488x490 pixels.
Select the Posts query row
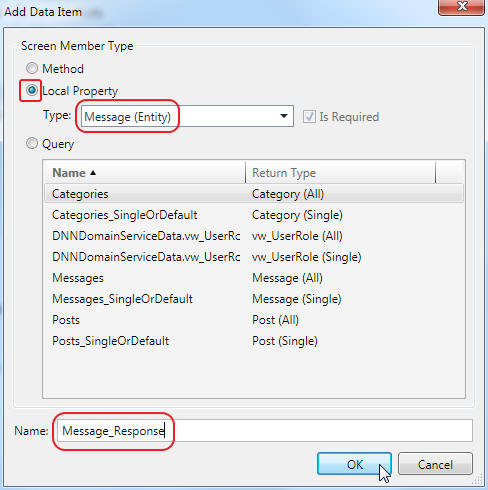pyautogui.click(x=254, y=320)
